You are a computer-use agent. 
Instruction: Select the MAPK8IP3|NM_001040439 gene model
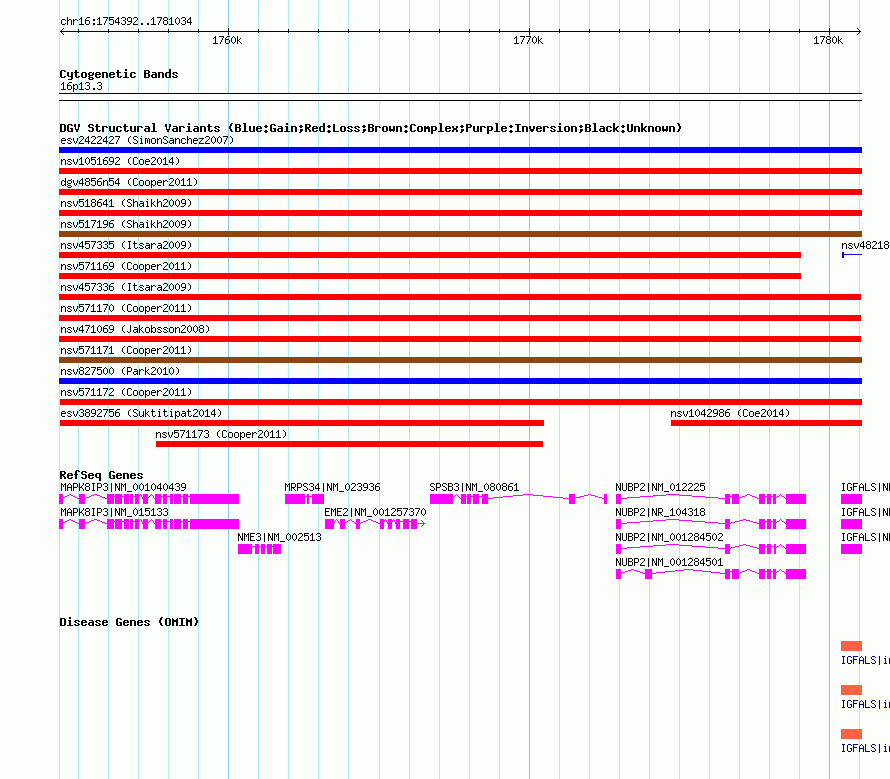149,499
